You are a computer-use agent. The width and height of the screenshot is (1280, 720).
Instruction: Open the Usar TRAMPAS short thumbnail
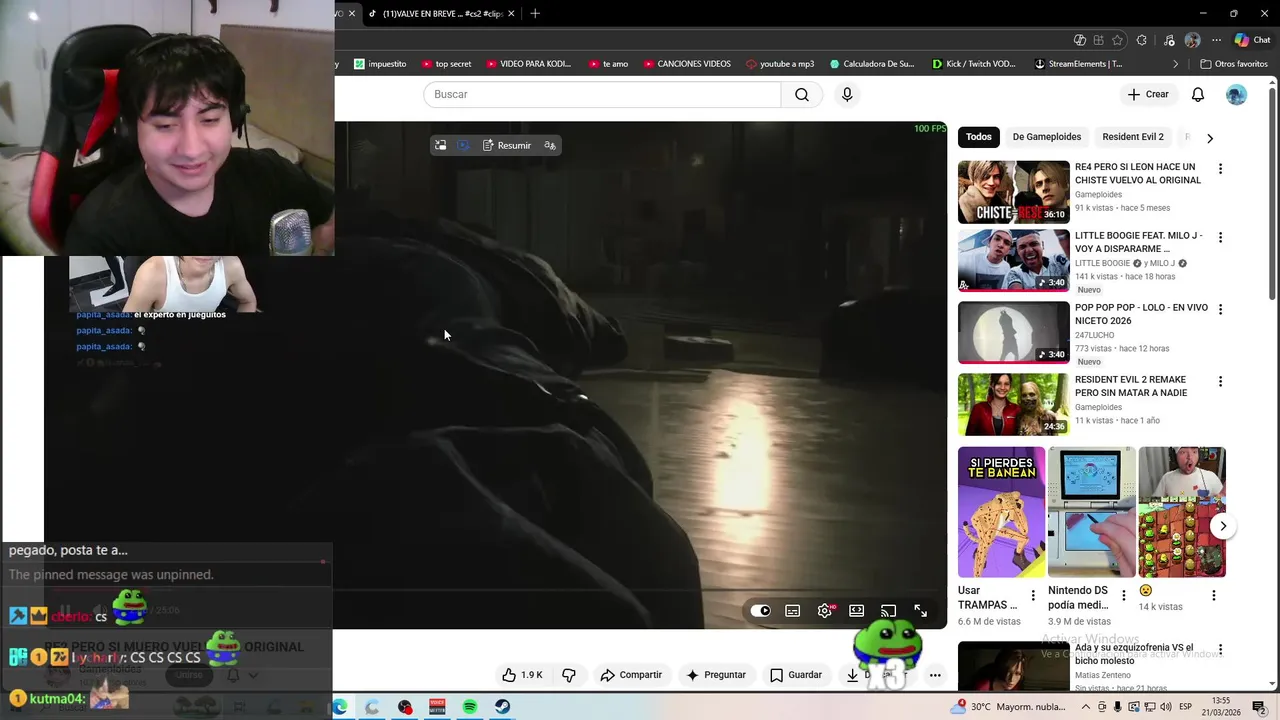click(1001, 512)
